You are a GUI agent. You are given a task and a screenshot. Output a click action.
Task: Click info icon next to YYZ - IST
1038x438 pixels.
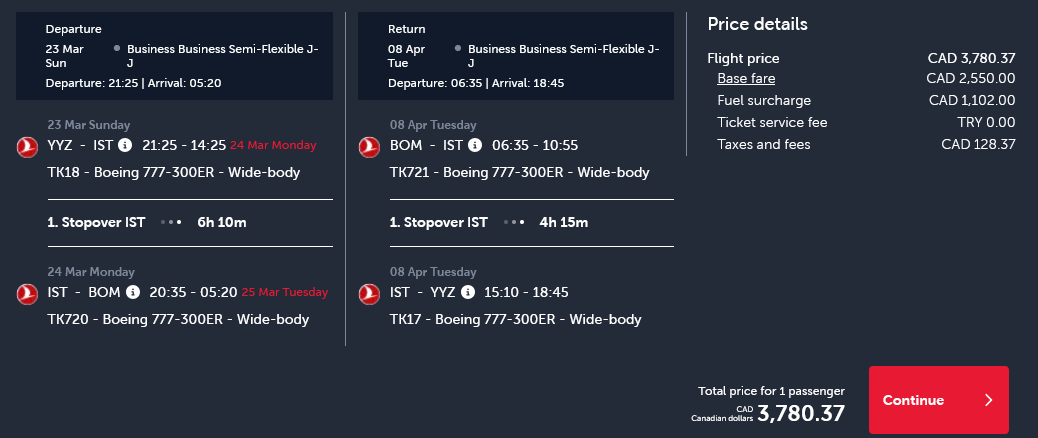click(125, 145)
